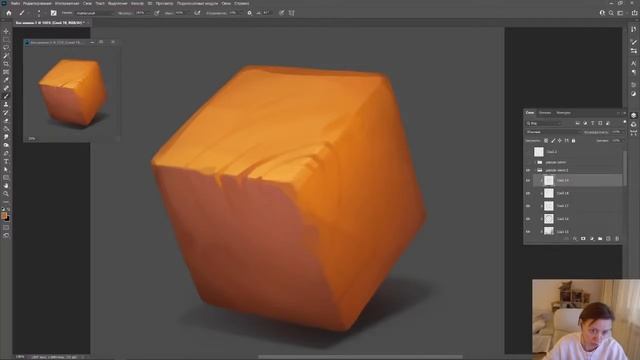Toggle visibility of layer Слой 15

click(x=528, y=231)
